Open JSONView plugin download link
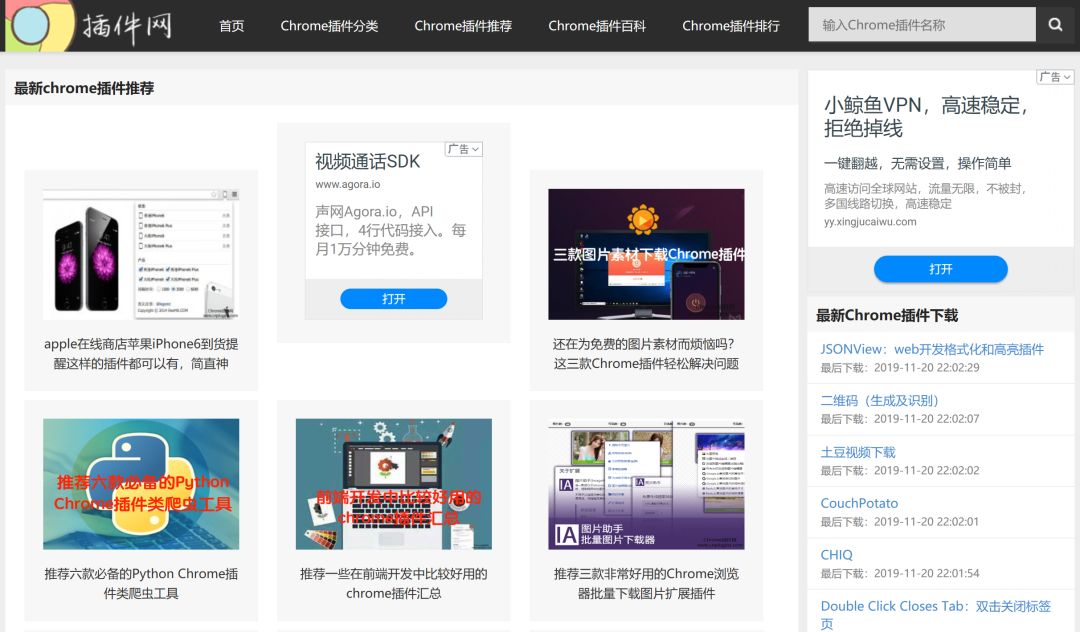 932,349
